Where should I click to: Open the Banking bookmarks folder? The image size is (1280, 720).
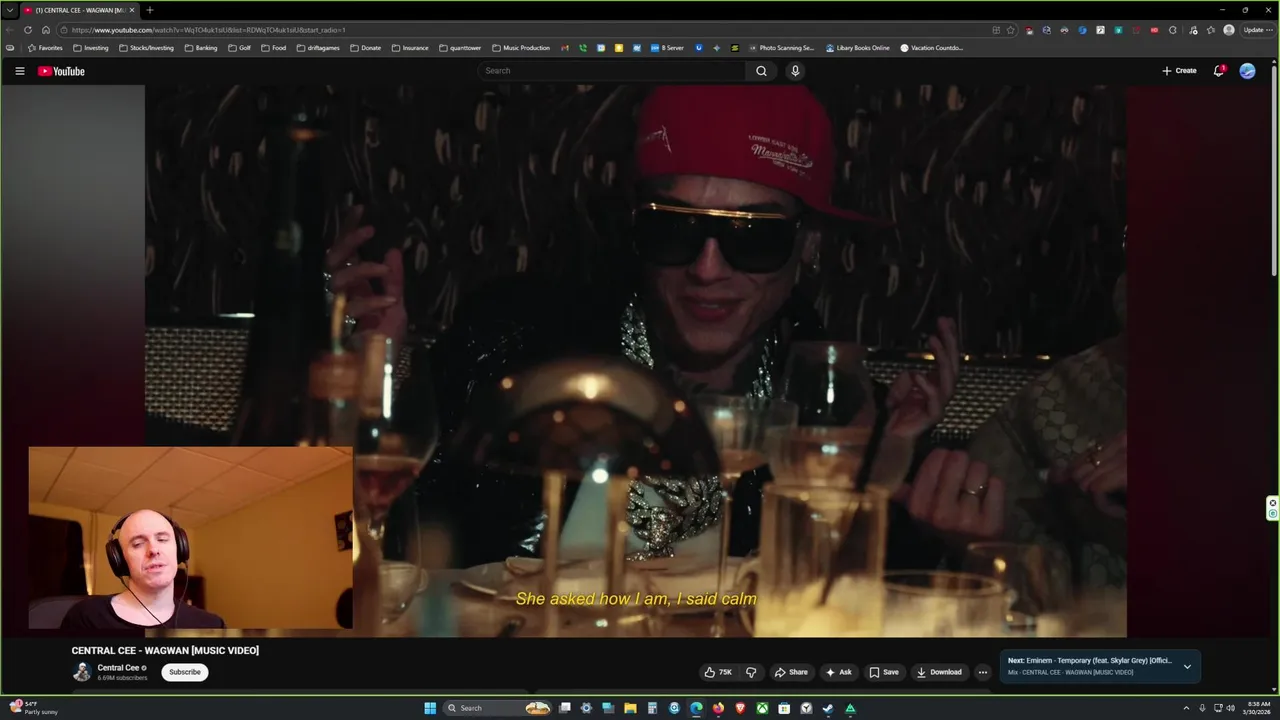click(201, 48)
